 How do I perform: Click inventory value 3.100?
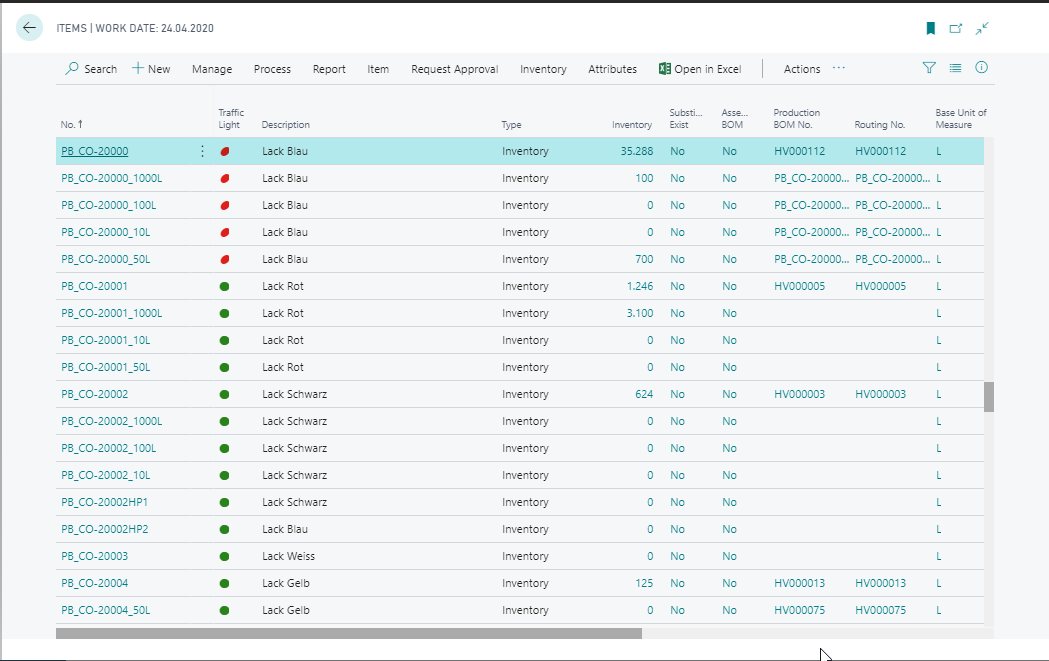640,313
